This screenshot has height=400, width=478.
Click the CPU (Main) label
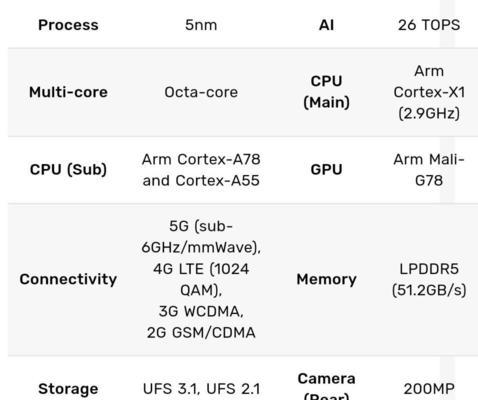click(x=326, y=92)
